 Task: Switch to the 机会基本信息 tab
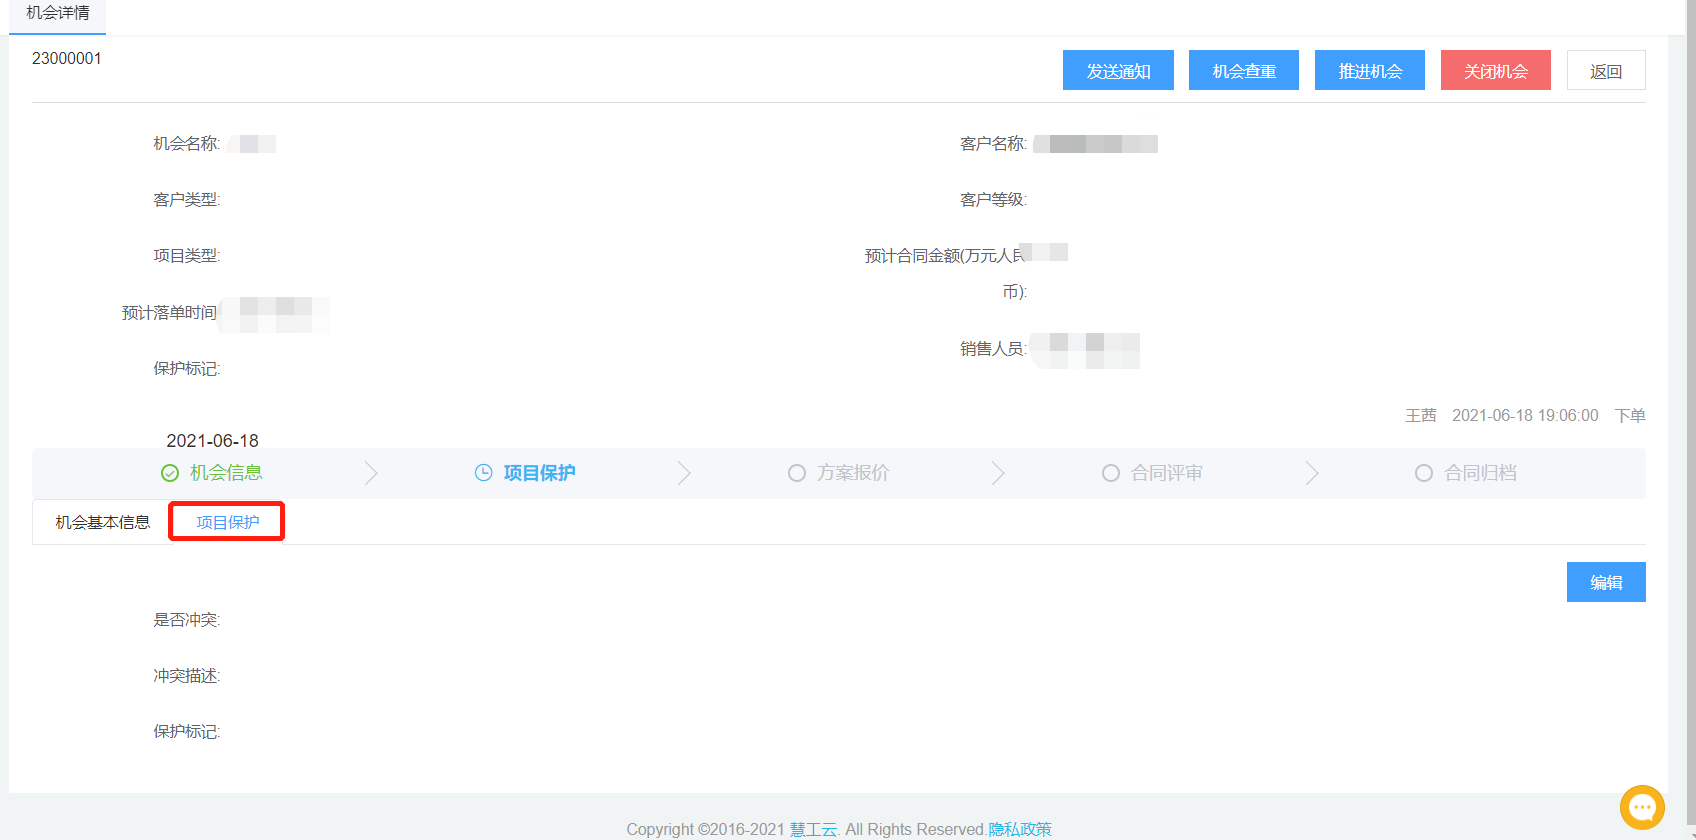pos(102,522)
